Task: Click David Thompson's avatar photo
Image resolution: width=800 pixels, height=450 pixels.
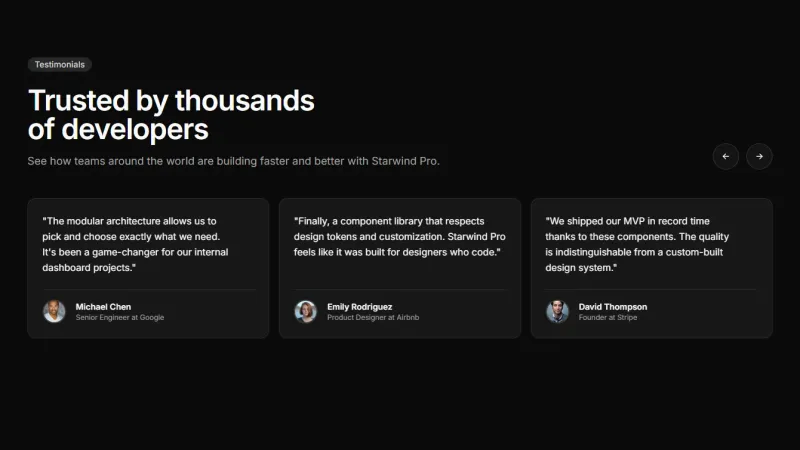Action: point(557,311)
